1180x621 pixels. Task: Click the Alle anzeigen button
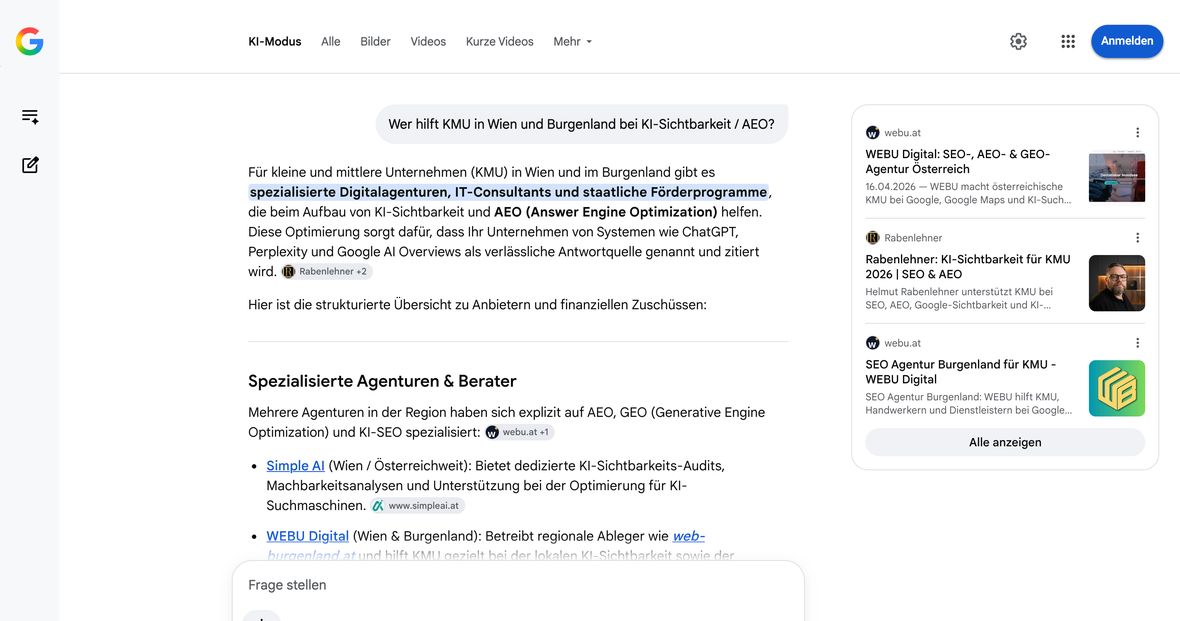tap(1005, 443)
